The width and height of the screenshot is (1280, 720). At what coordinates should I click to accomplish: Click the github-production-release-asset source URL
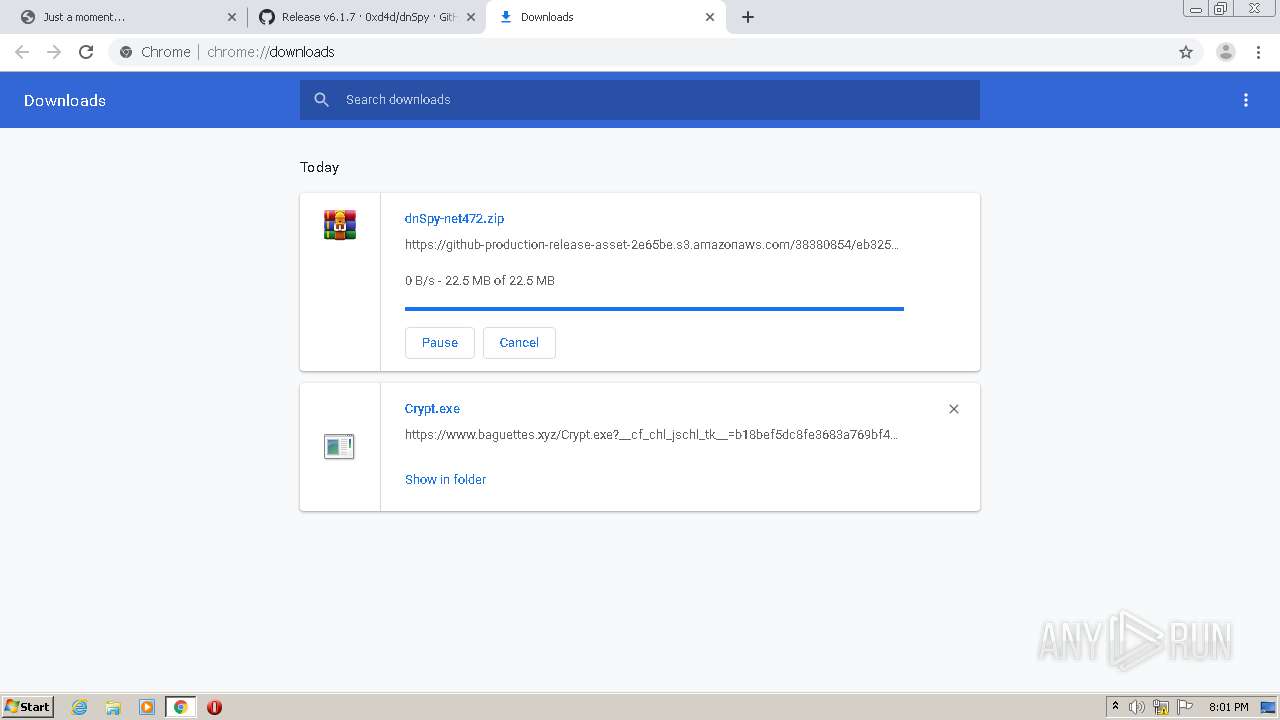tap(652, 245)
